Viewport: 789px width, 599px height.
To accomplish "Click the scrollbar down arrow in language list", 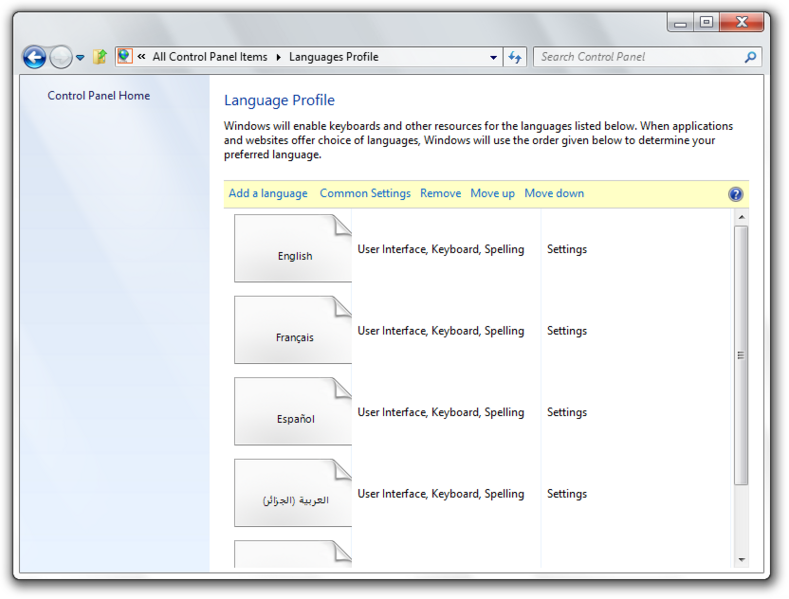I will (x=741, y=559).
